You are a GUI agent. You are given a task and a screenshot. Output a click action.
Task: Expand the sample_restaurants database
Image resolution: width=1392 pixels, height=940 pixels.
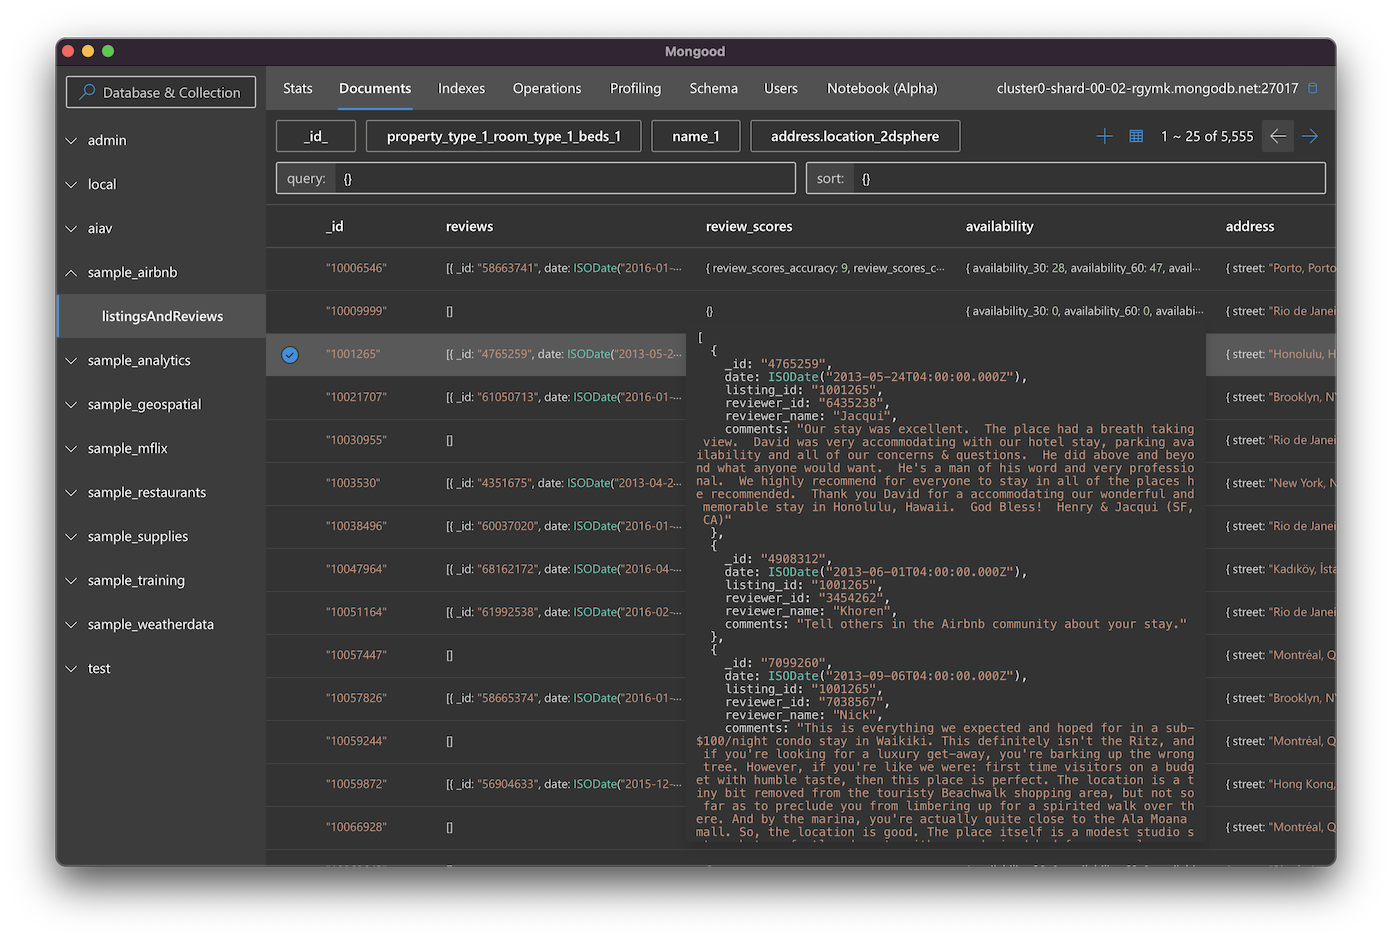coord(71,492)
